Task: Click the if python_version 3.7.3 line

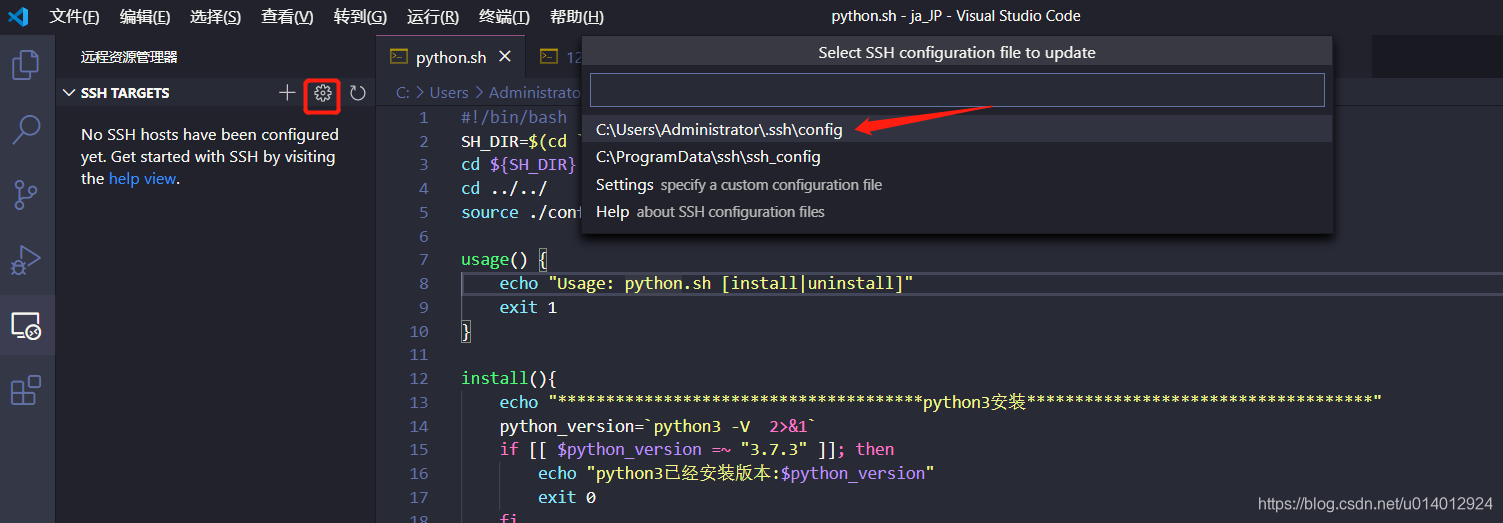Action: coord(697,450)
